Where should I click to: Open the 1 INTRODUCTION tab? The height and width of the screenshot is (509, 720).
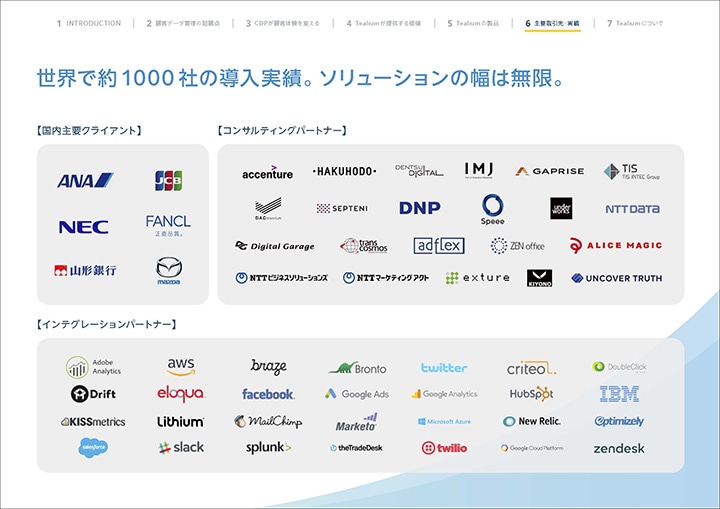click(89, 23)
